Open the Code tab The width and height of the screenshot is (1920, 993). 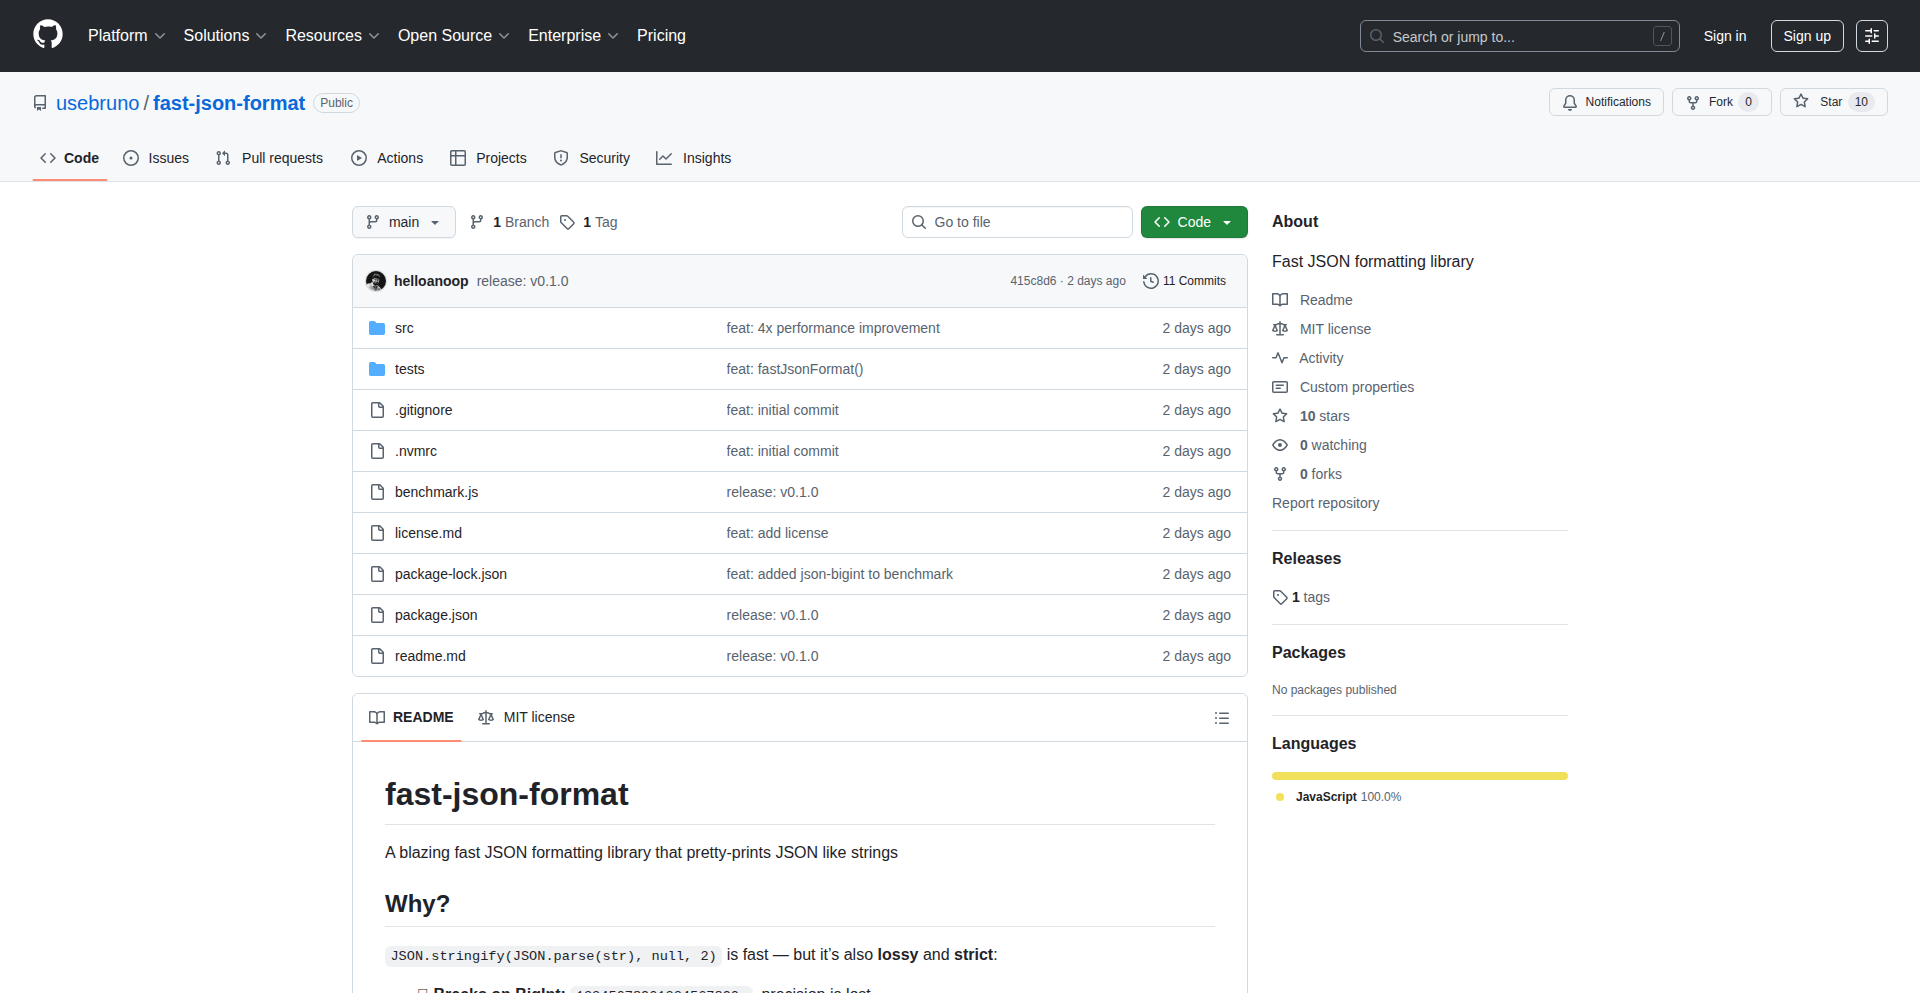[x=70, y=158]
